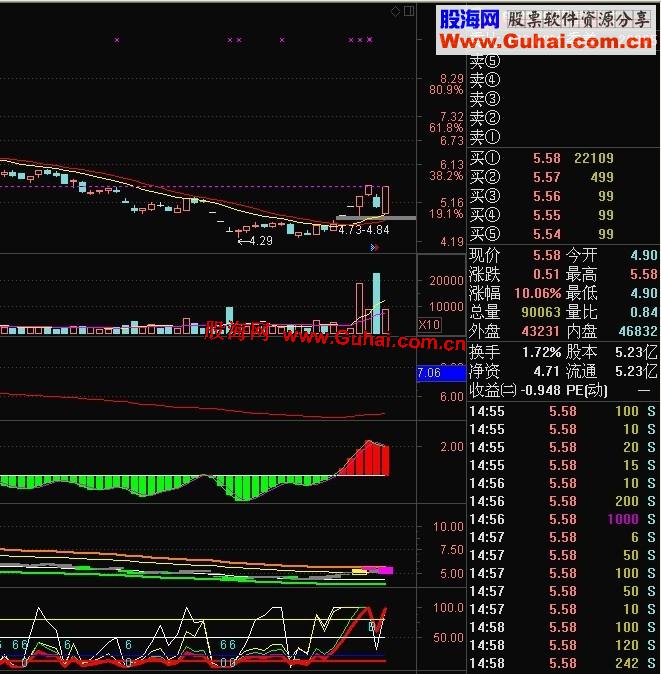Select the 卖⑤ ask row
Screen dimensions: 661x674
pyautogui.click(x=563, y=61)
